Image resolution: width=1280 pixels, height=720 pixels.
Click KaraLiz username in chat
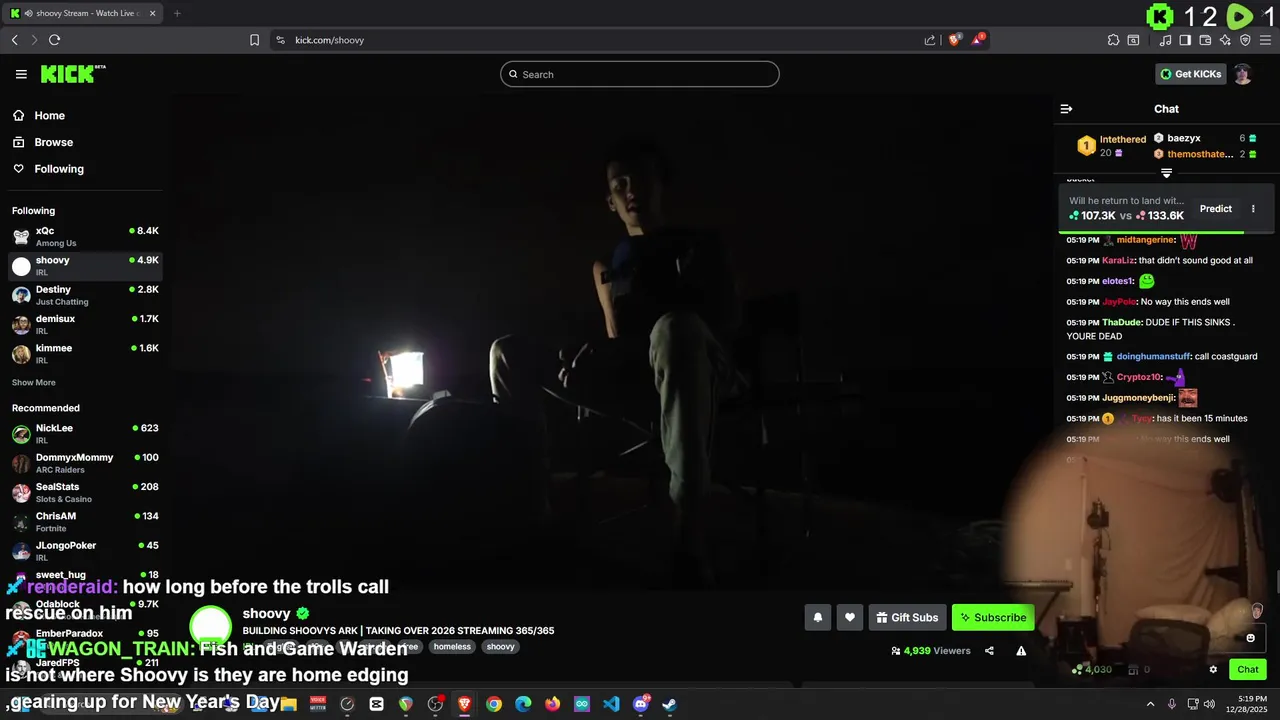[x=1119, y=261]
